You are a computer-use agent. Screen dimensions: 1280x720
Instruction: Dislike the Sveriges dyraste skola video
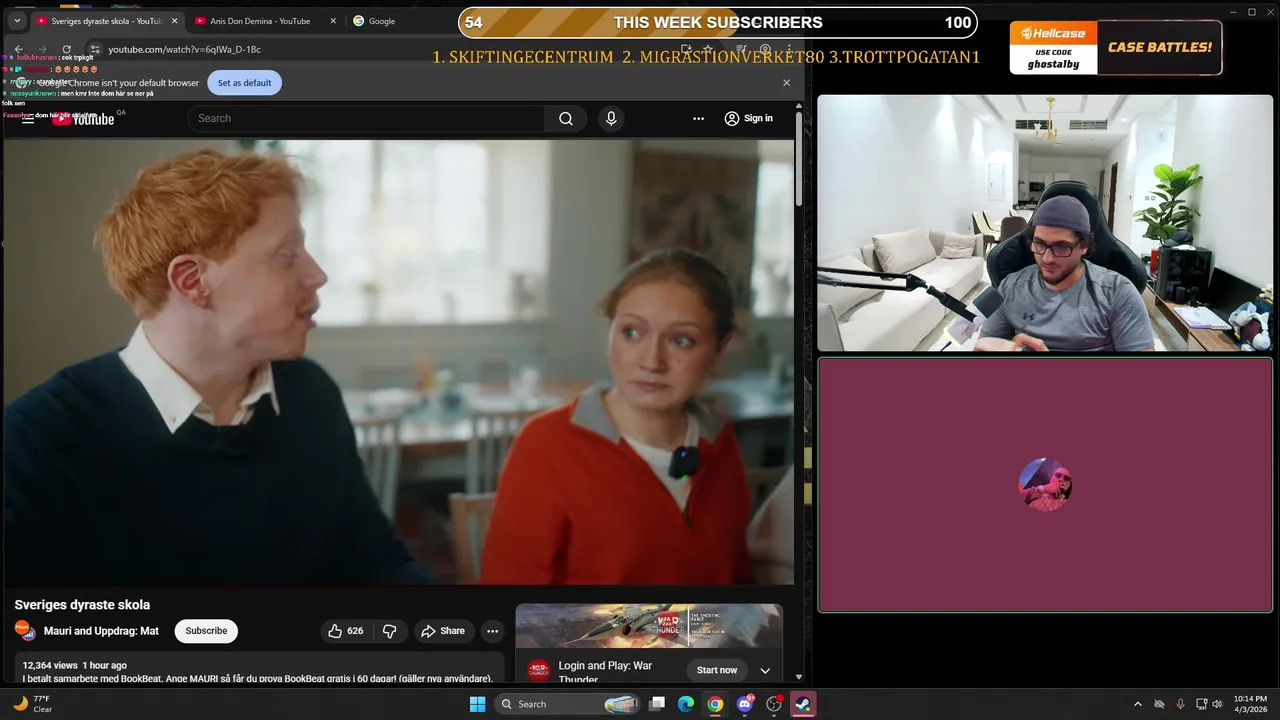pyautogui.click(x=390, y=631)
